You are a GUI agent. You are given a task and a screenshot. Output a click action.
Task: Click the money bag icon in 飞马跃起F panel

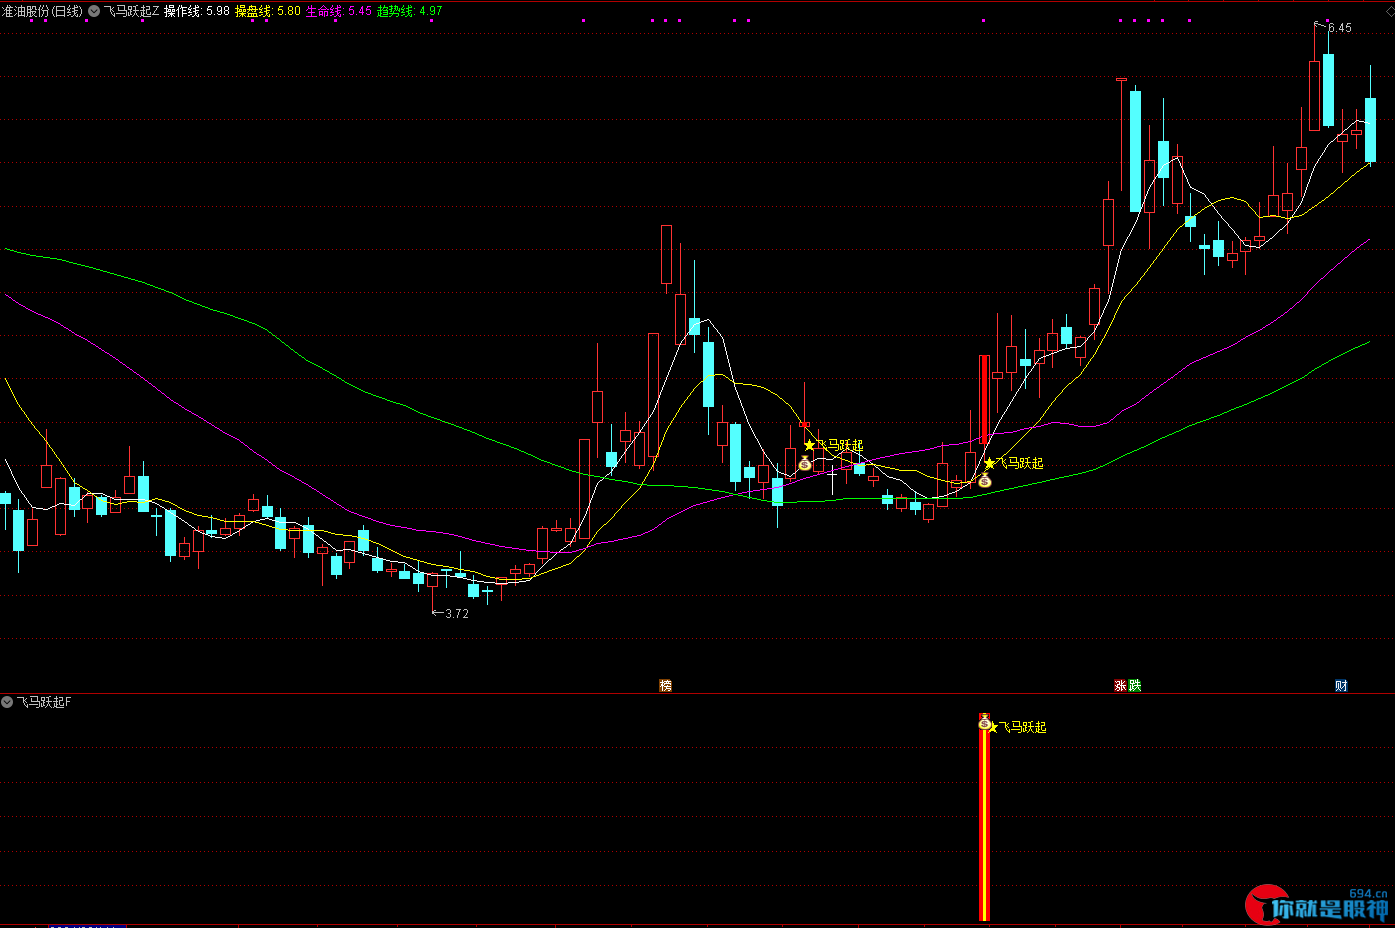[984, 721]
